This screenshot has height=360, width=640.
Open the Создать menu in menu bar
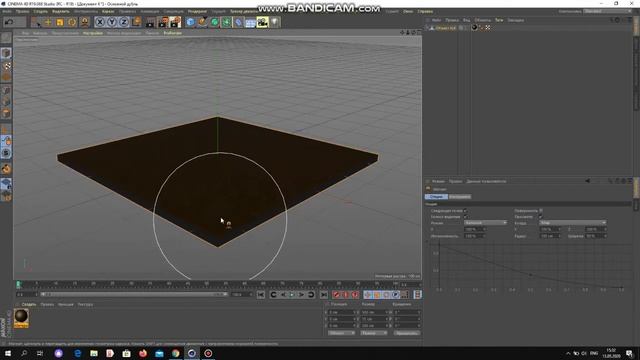[40, 11]
